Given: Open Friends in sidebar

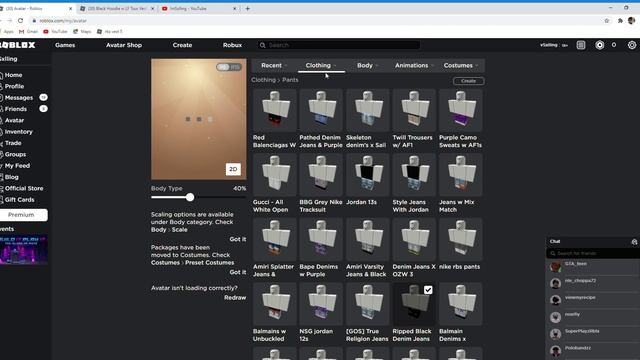Looking at the screenshot, I should click(16, 109).
